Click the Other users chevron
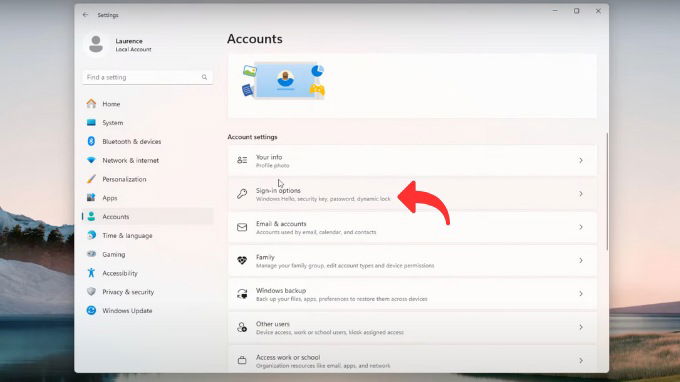Image resolution: width=680 pixels, height=382 pixels. point(581,327)
